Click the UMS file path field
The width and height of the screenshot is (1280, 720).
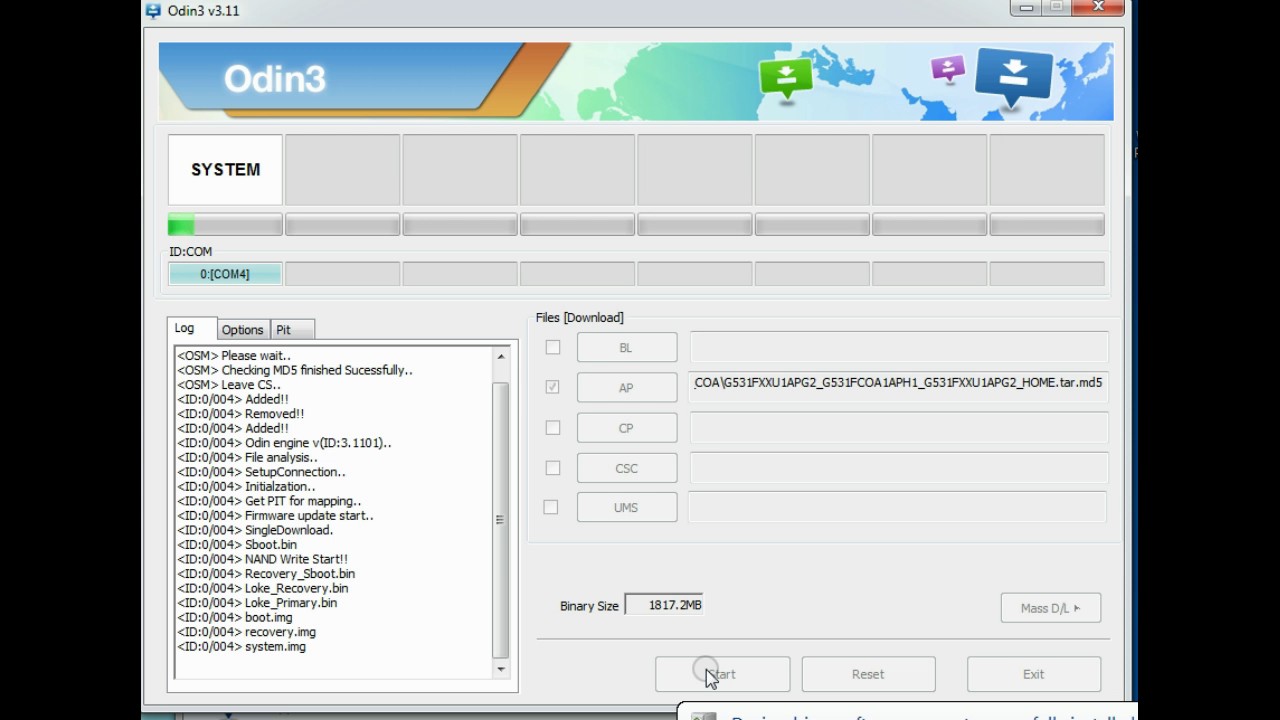pyautogui.click(x=898, y=507)
